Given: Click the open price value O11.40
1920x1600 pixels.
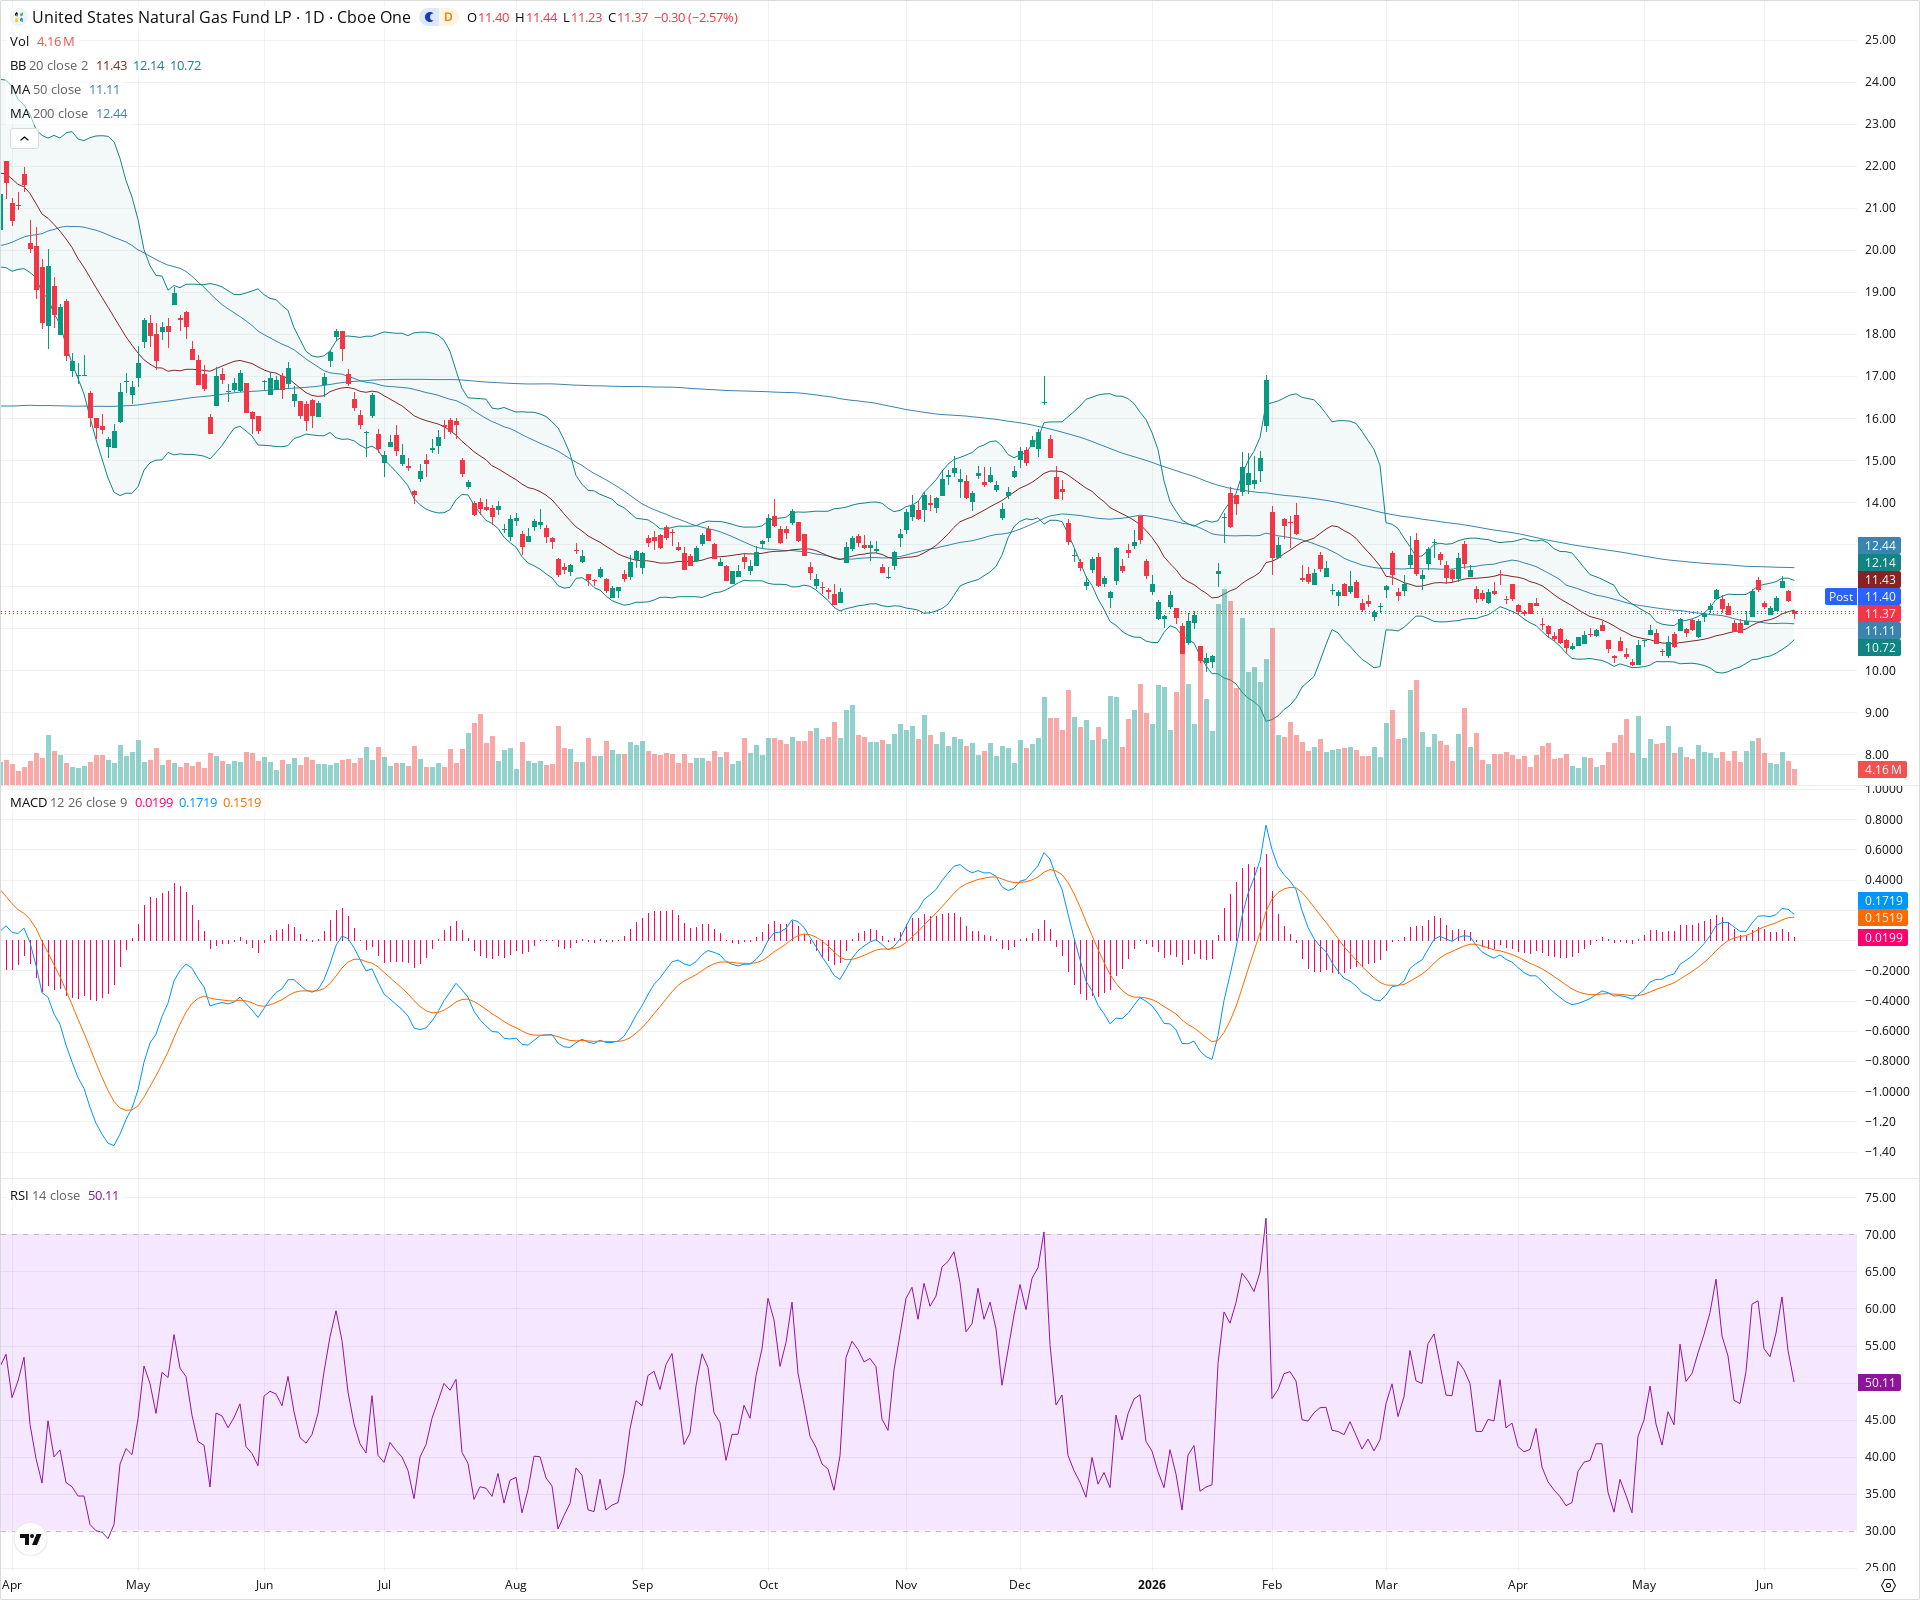Looking at the screenshot, I should pyautogui.click(x=488, y=18).
